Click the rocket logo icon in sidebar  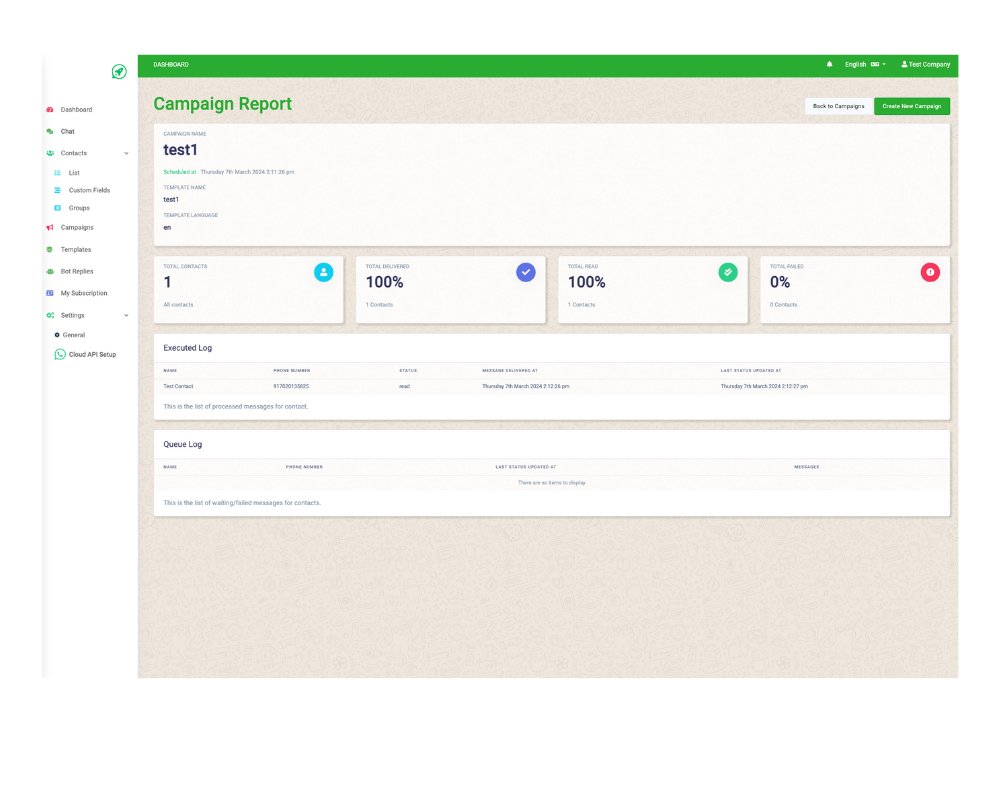click(119, 71)
